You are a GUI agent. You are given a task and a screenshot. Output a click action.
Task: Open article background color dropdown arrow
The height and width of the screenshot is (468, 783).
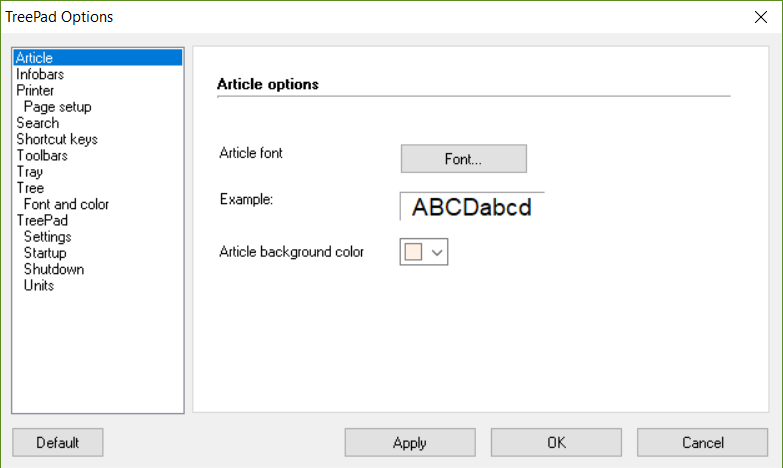(x=437, y=253)
